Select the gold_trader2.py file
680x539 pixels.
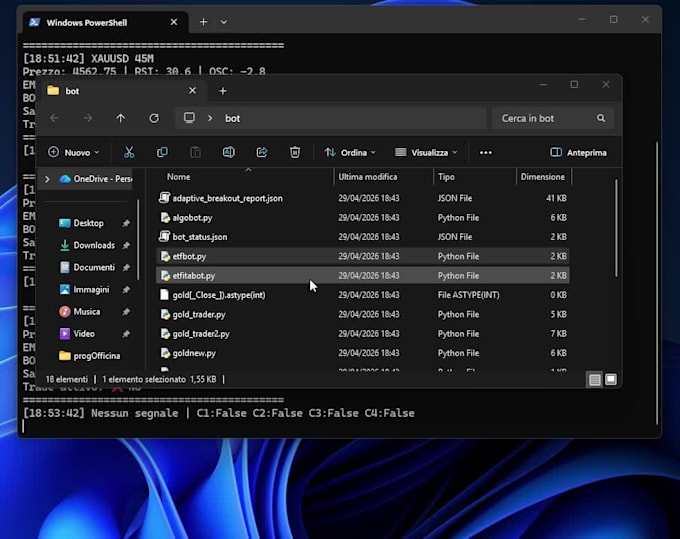tap(363, 333)
